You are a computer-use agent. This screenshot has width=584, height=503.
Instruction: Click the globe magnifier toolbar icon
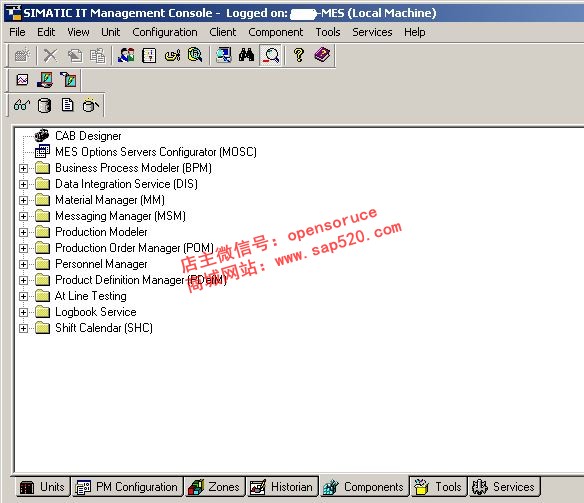[195, 55]
